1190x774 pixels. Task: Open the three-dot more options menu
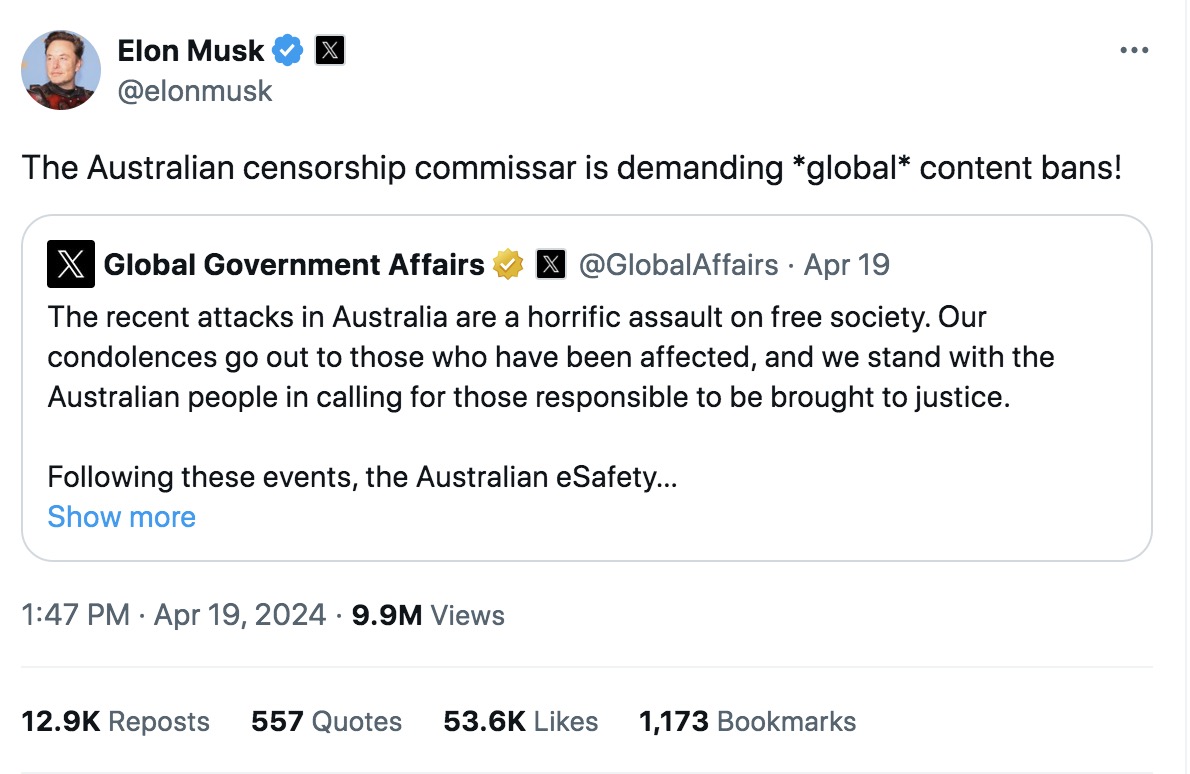click(1133, 50)
